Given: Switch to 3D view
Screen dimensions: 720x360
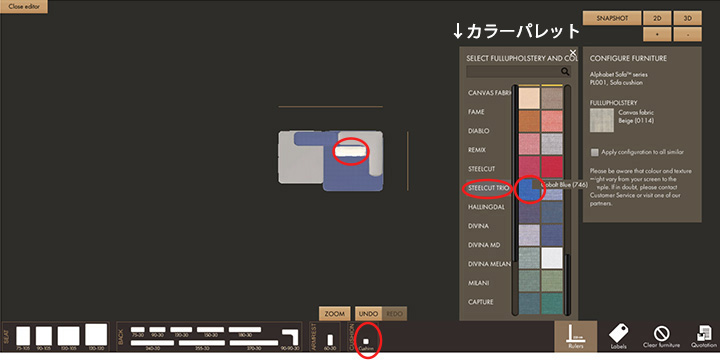Looking at the screenshot, I should coord(687,18).
